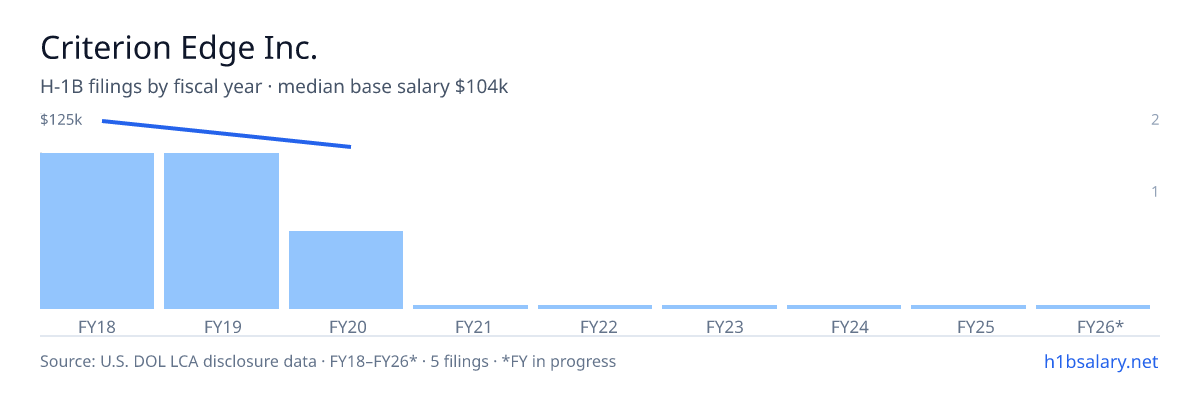The height and width of the screenshot is (400, 1200).
Task: Click the thin FY21 bar
Action: [x=470, y=307]
